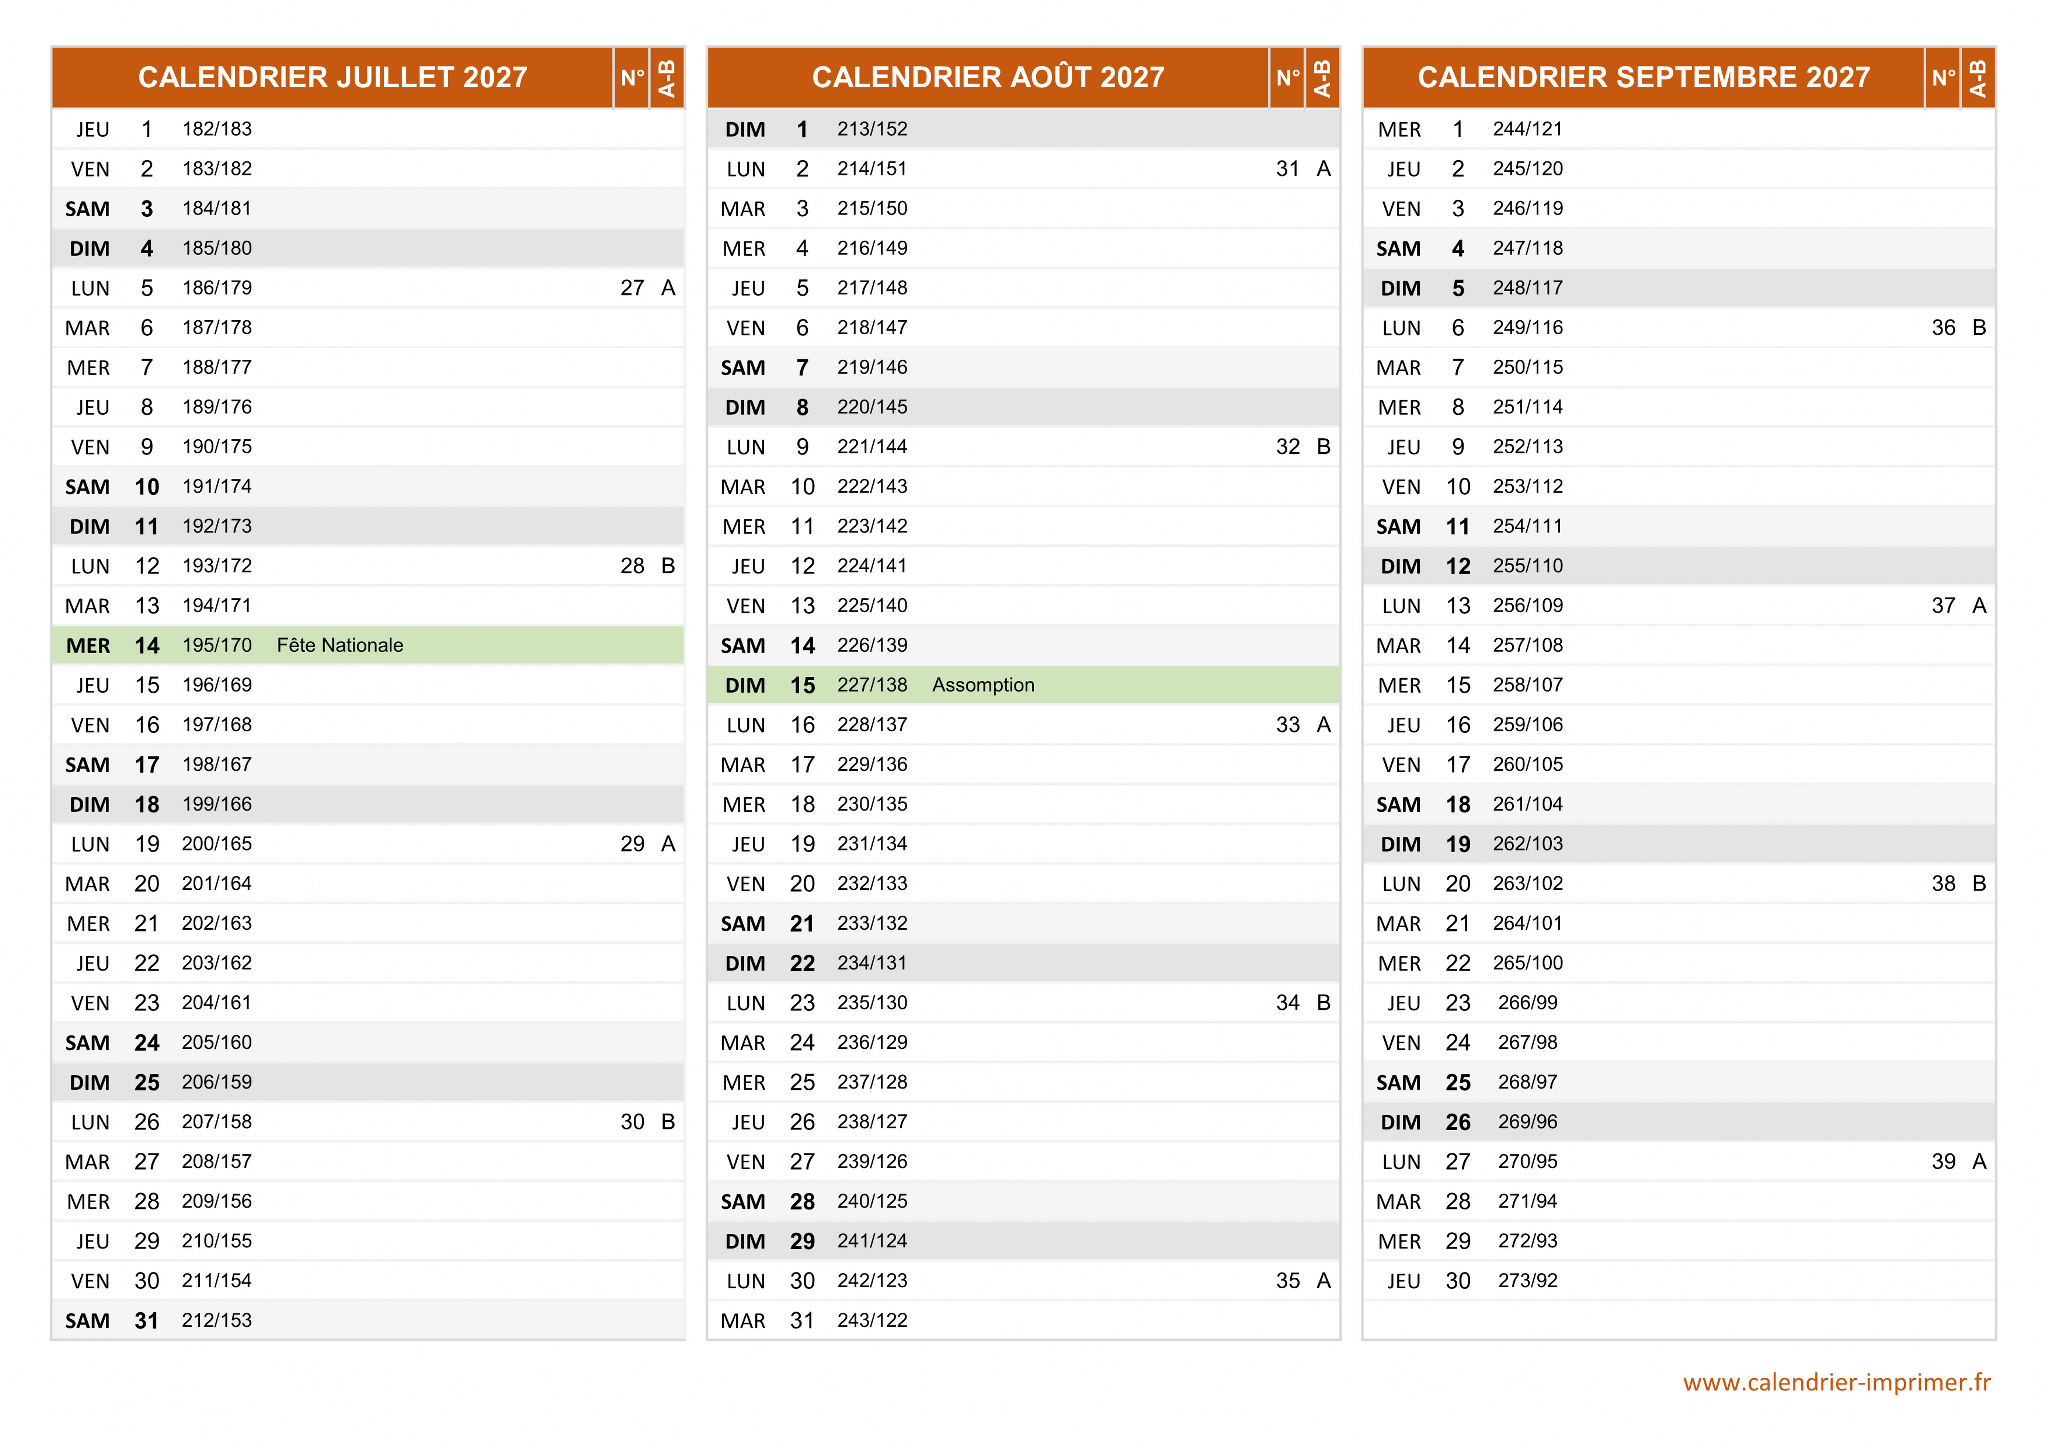Select the Calendrier Juillet 2027 header
The image size is (2048, 1448).
332,77
